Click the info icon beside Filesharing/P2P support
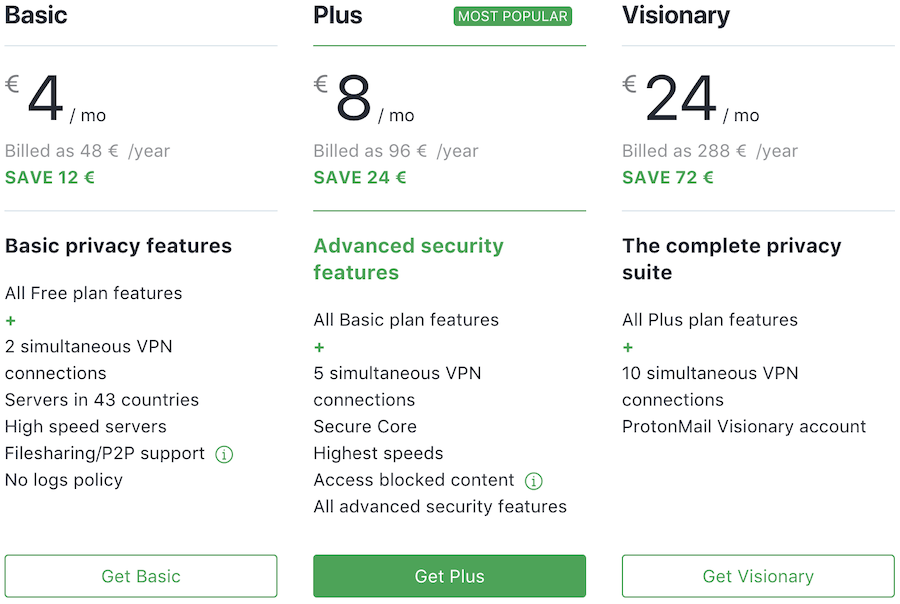 coord(224,455)
